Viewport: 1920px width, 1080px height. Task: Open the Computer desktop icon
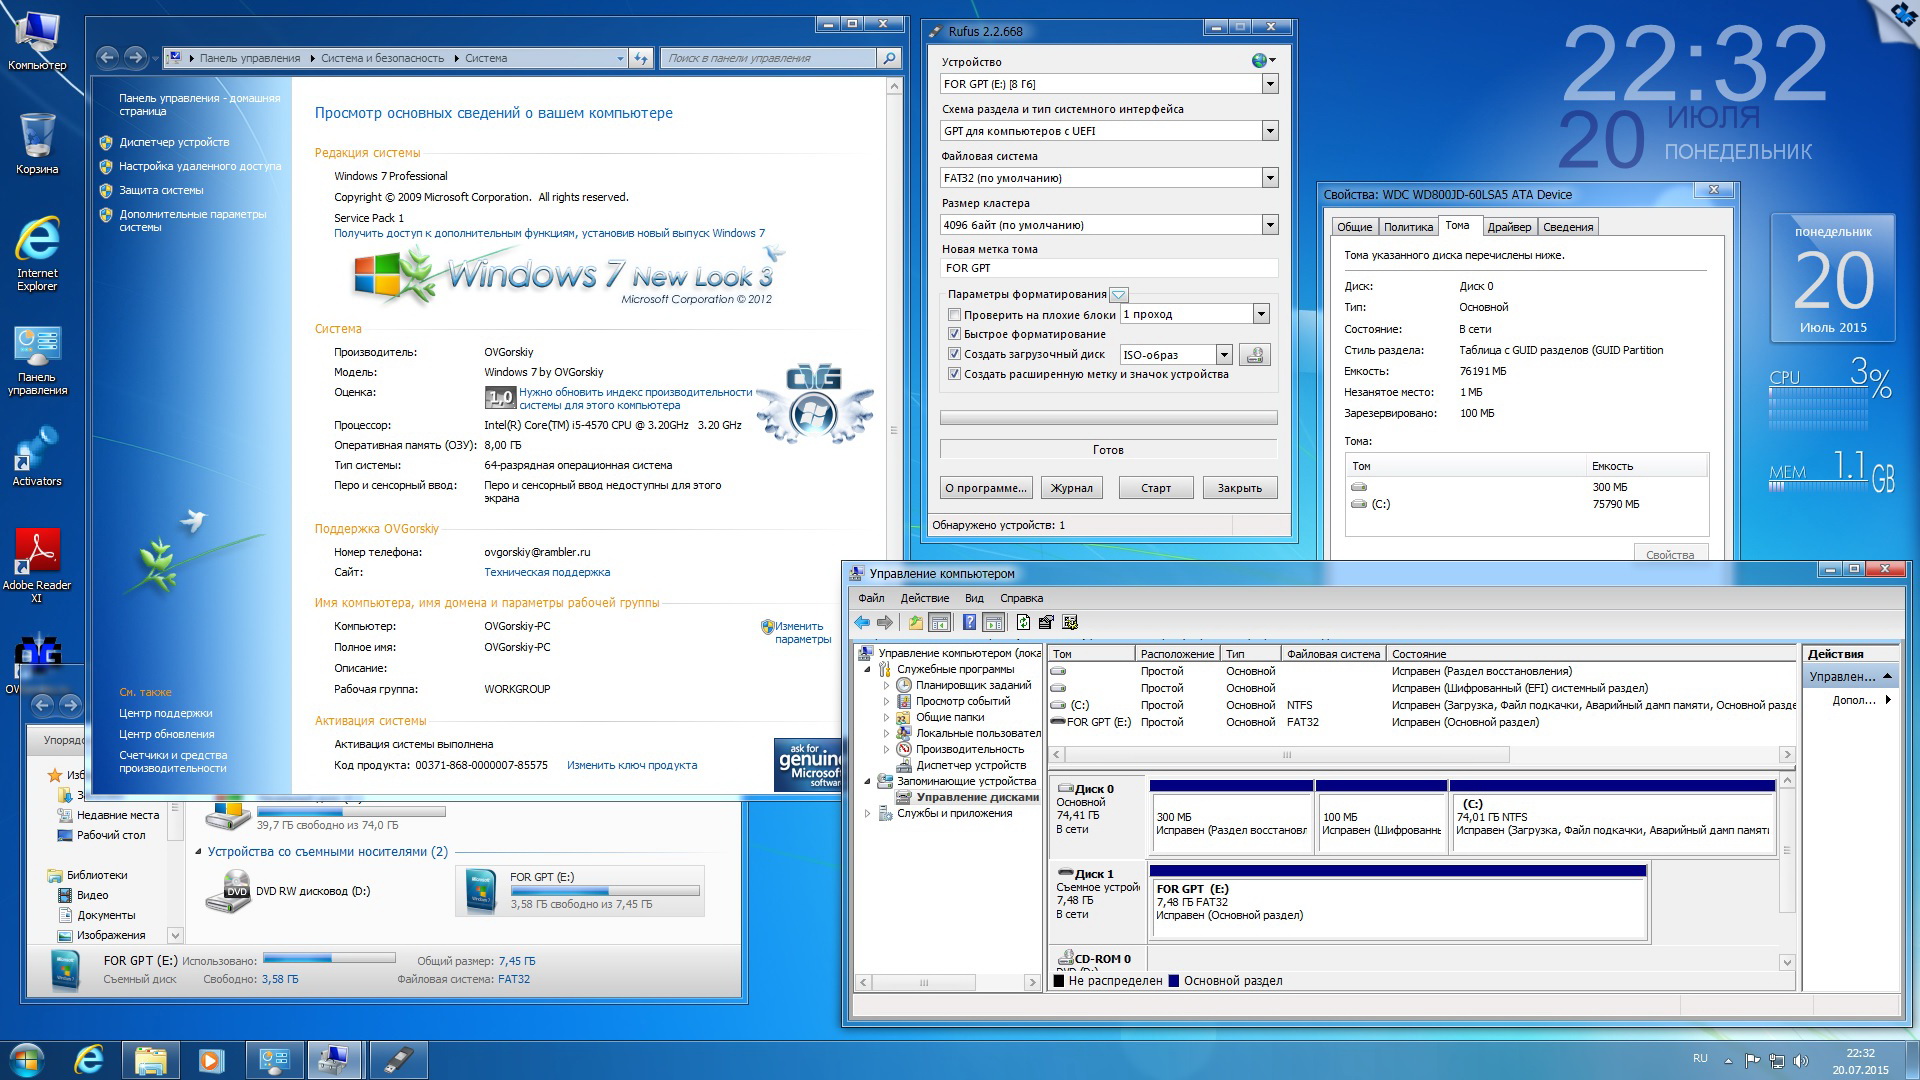(37, 40)
